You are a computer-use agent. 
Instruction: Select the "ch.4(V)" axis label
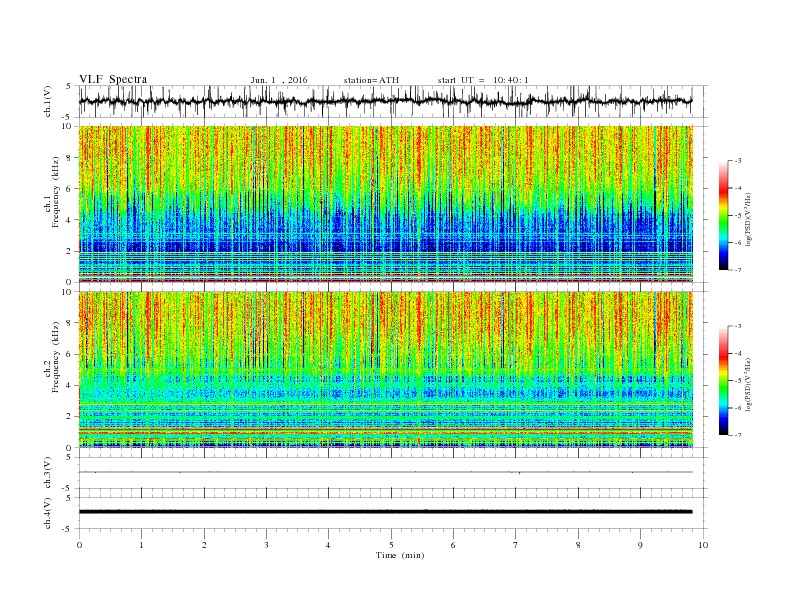48,513
